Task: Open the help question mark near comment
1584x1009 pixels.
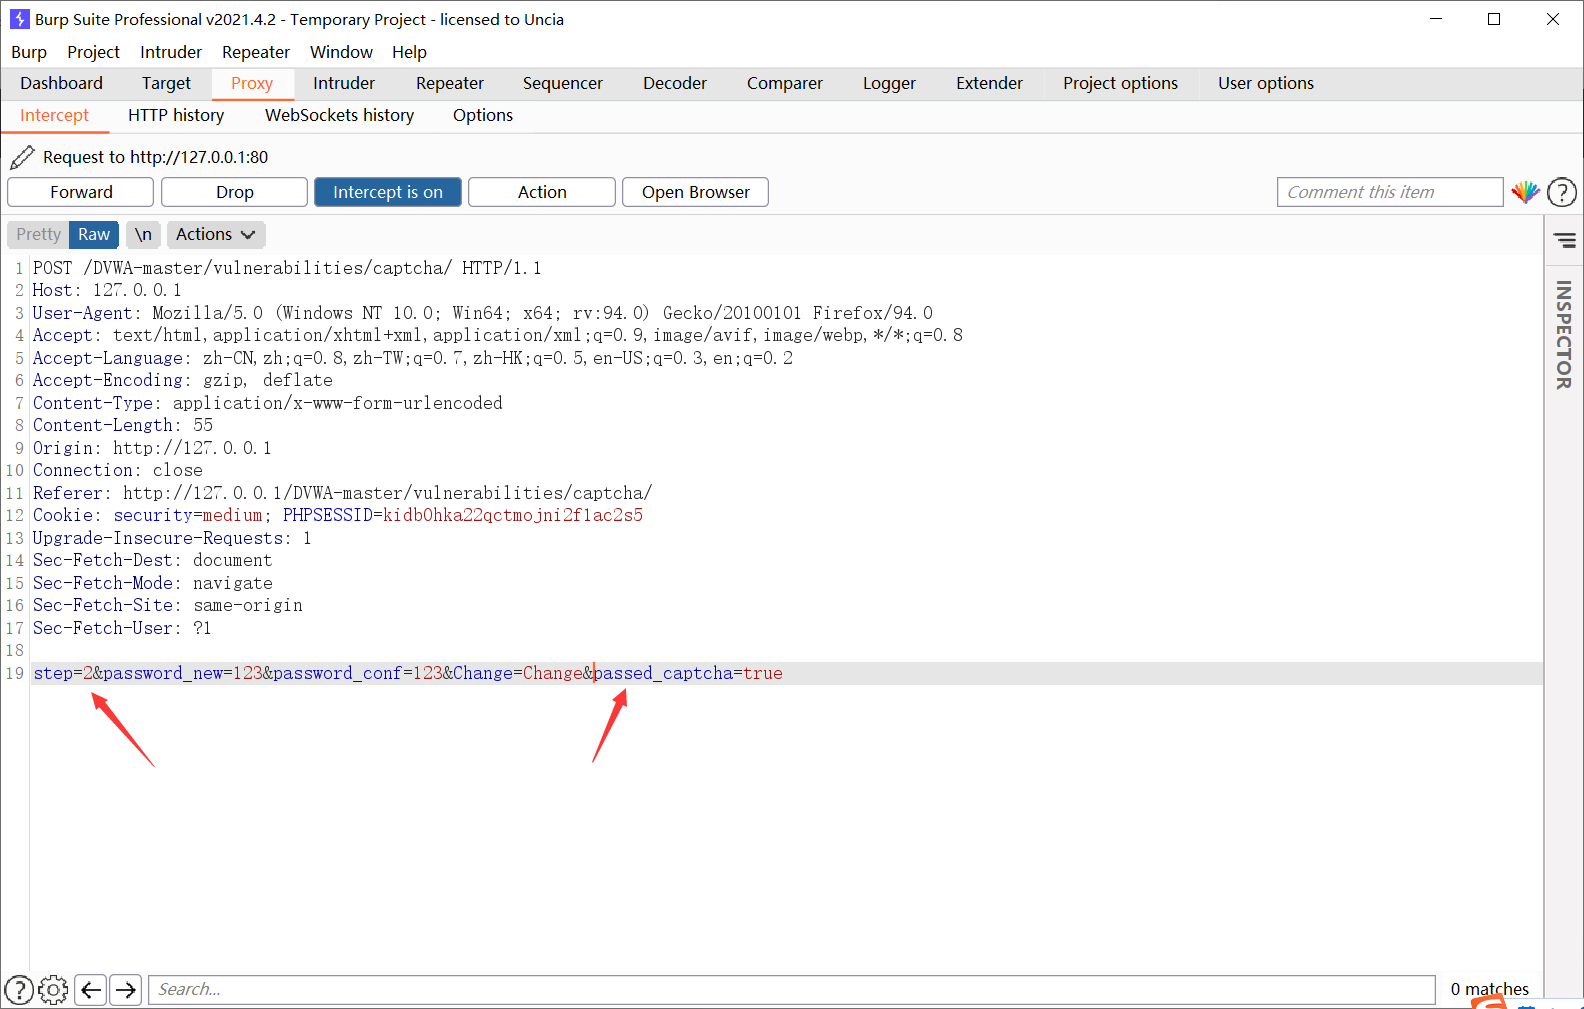Action: point(1561,192)
